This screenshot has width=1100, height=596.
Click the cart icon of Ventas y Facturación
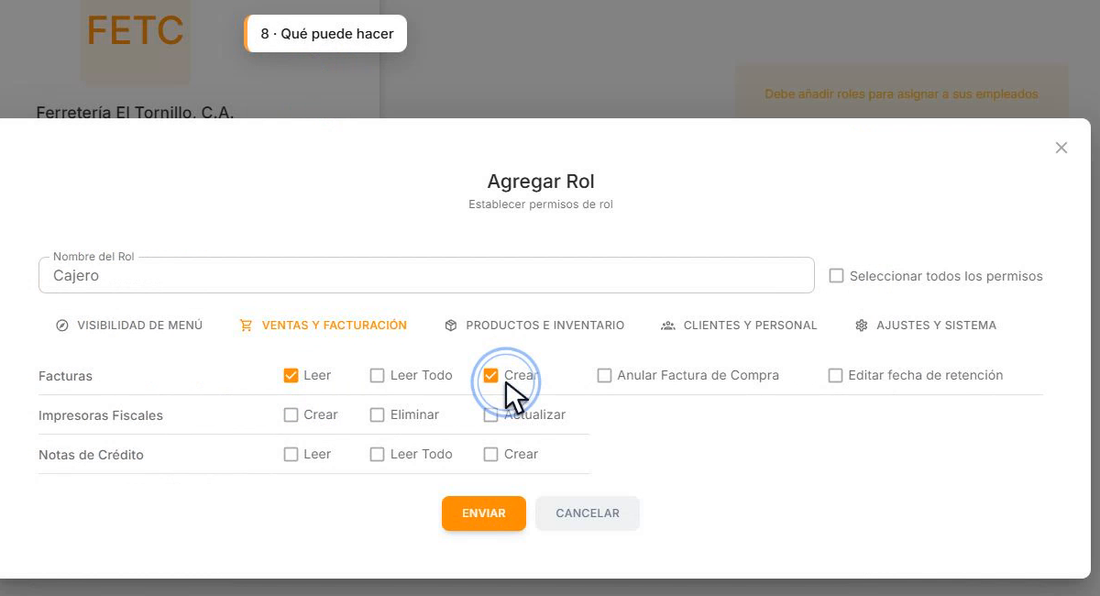246,325
